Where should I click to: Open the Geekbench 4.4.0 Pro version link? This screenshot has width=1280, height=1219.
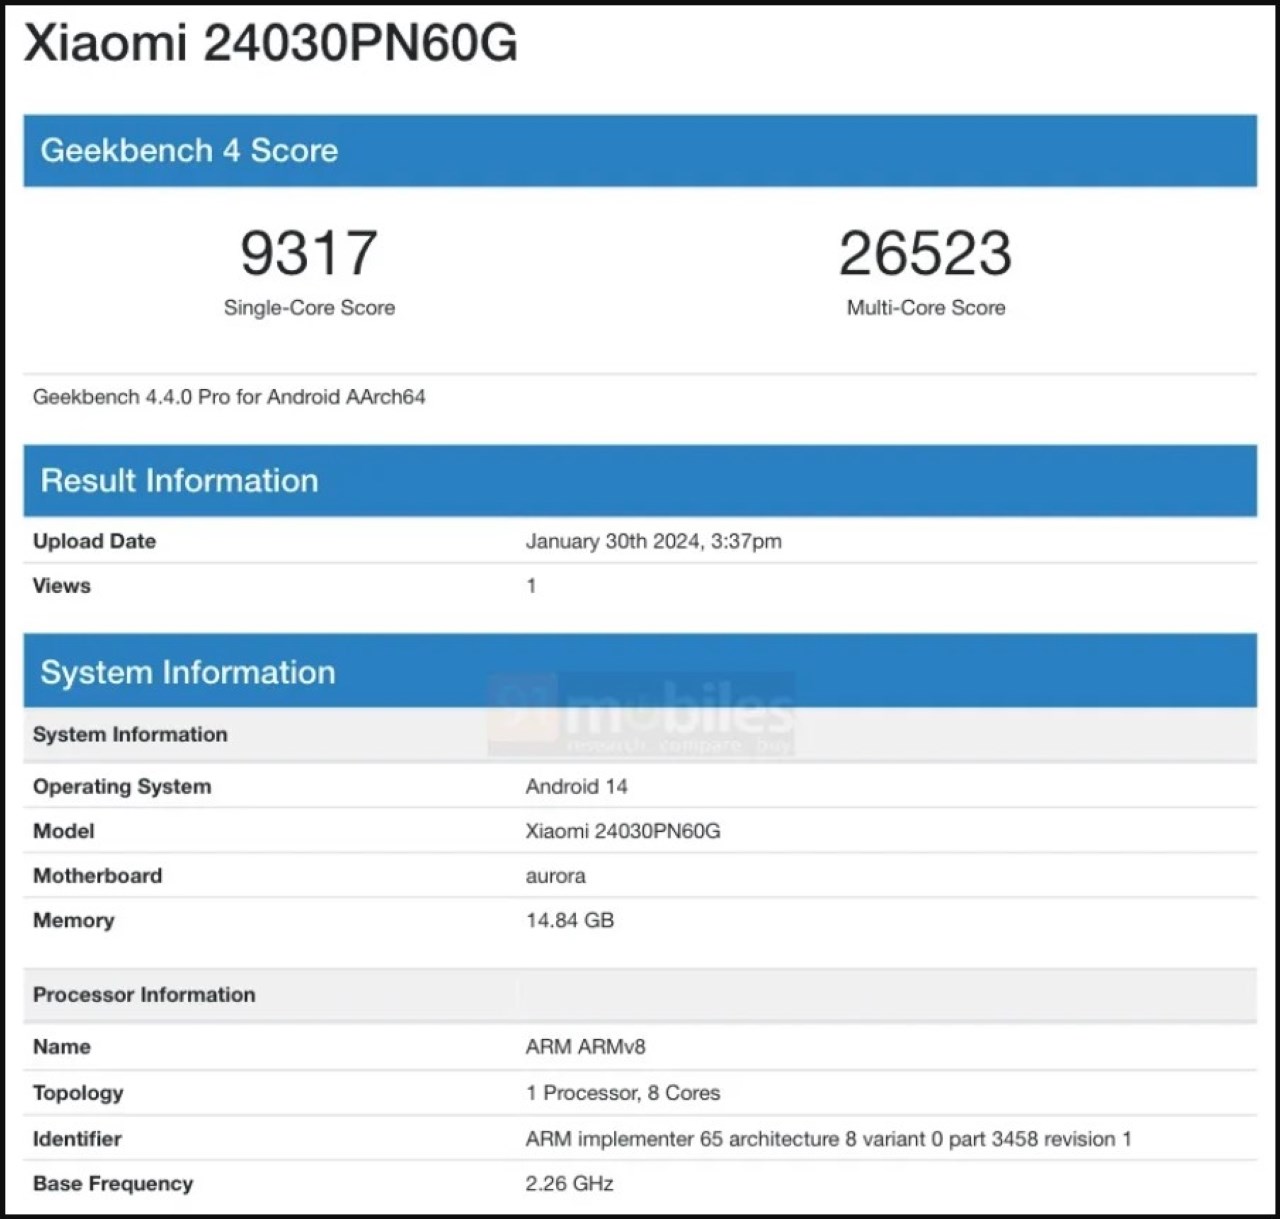tap(228, 396)
